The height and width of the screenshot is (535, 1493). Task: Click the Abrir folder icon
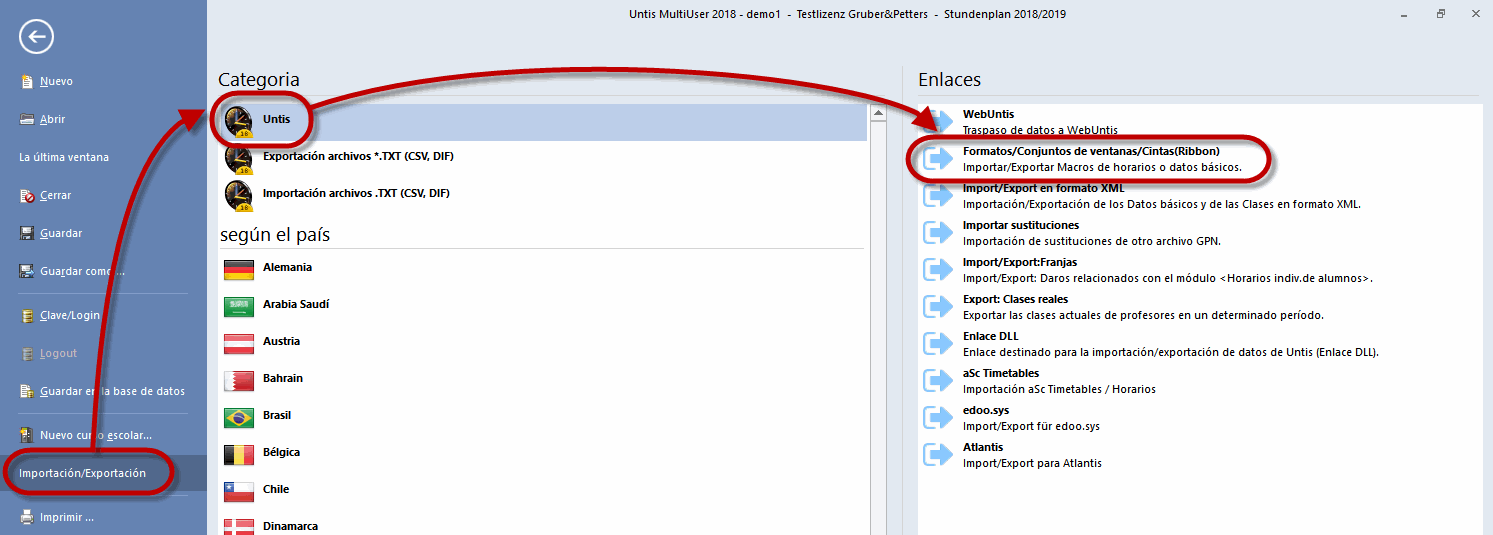click(x=28, y=119)
